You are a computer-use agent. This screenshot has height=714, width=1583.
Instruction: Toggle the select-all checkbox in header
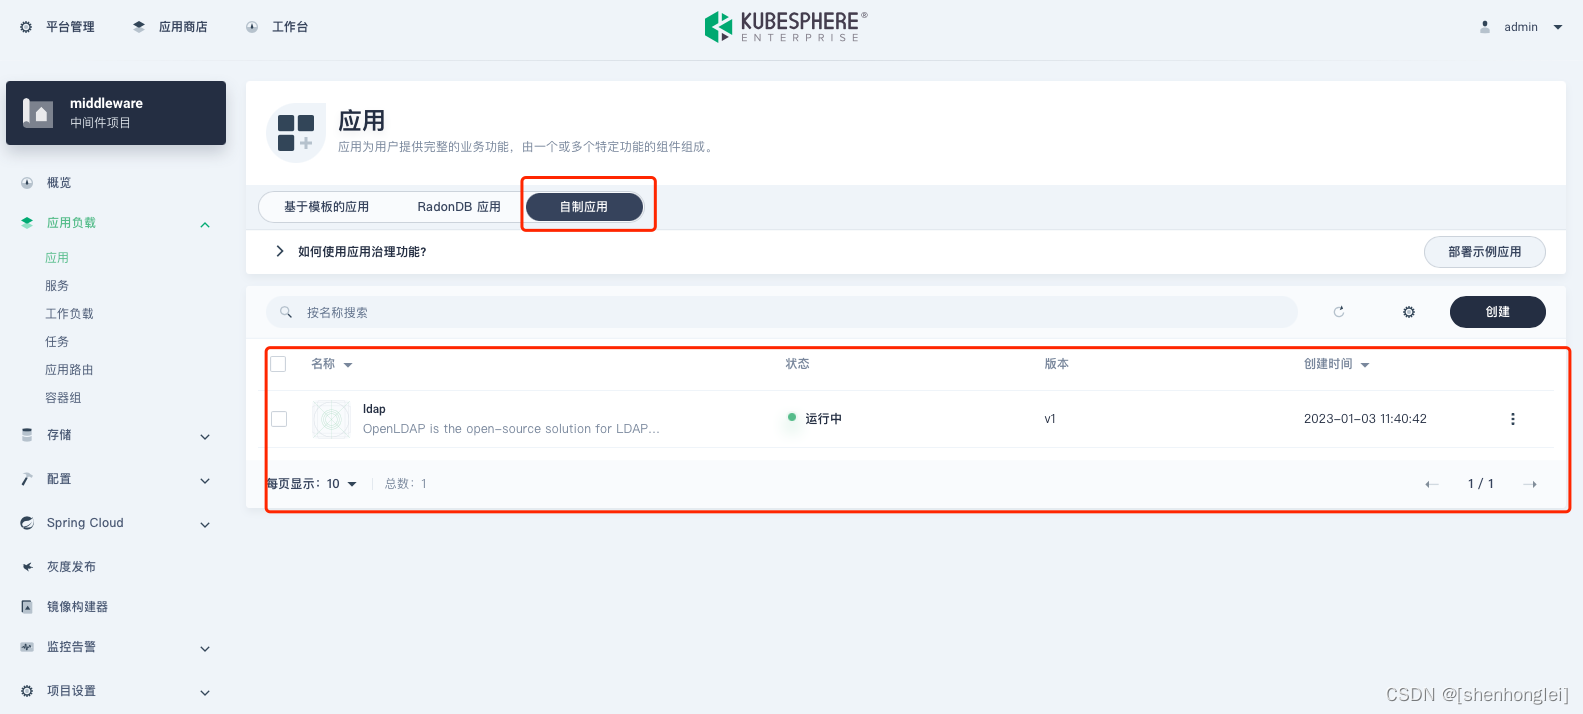279,364
